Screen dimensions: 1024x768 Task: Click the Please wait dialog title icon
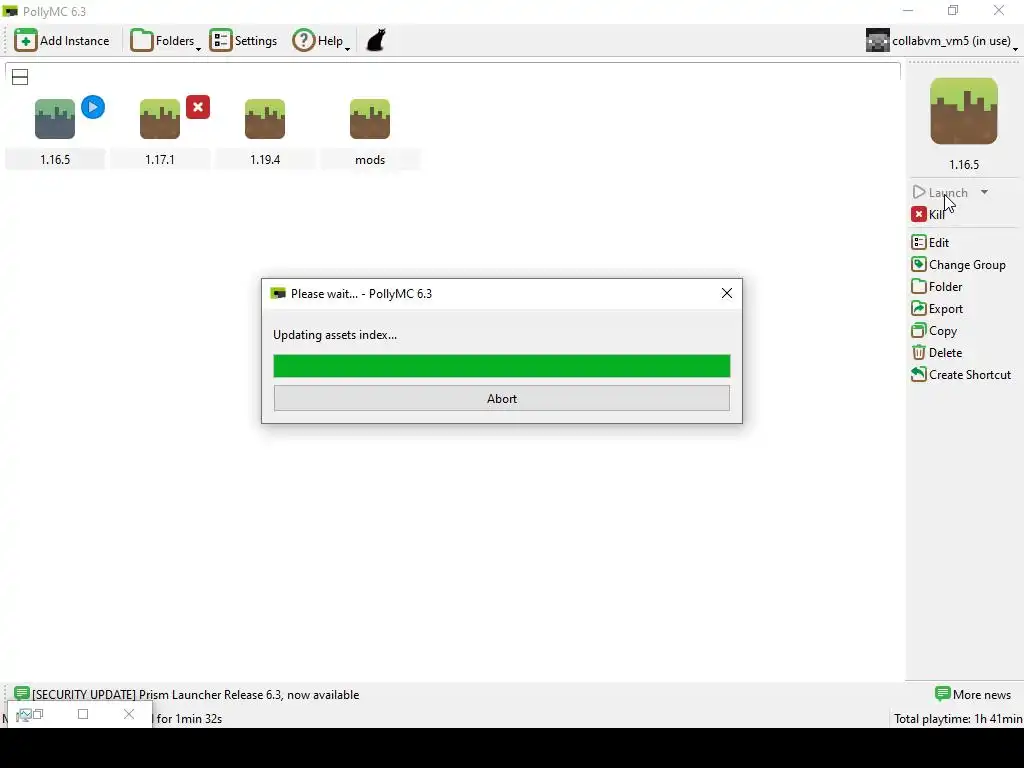(278, 293)
